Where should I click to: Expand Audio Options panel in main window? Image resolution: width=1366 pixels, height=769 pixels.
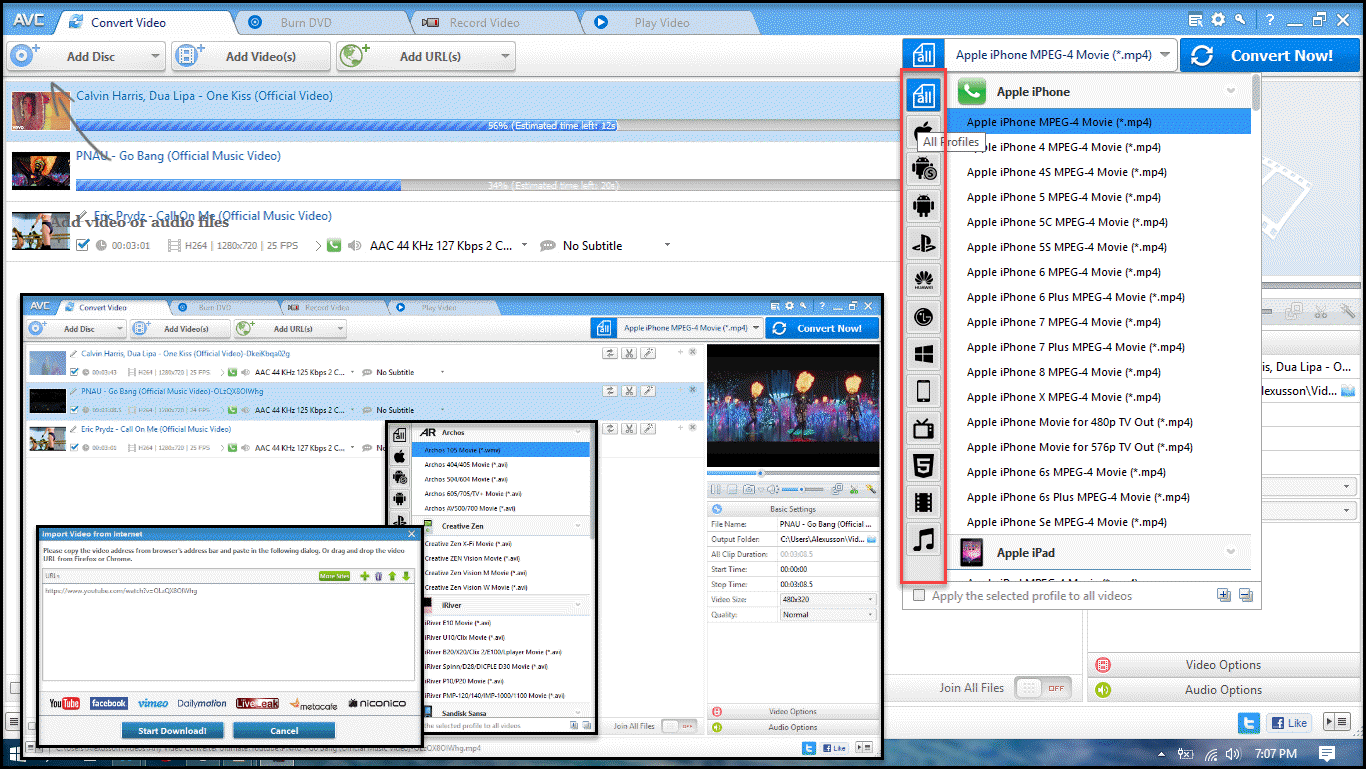coord(1224,689)
